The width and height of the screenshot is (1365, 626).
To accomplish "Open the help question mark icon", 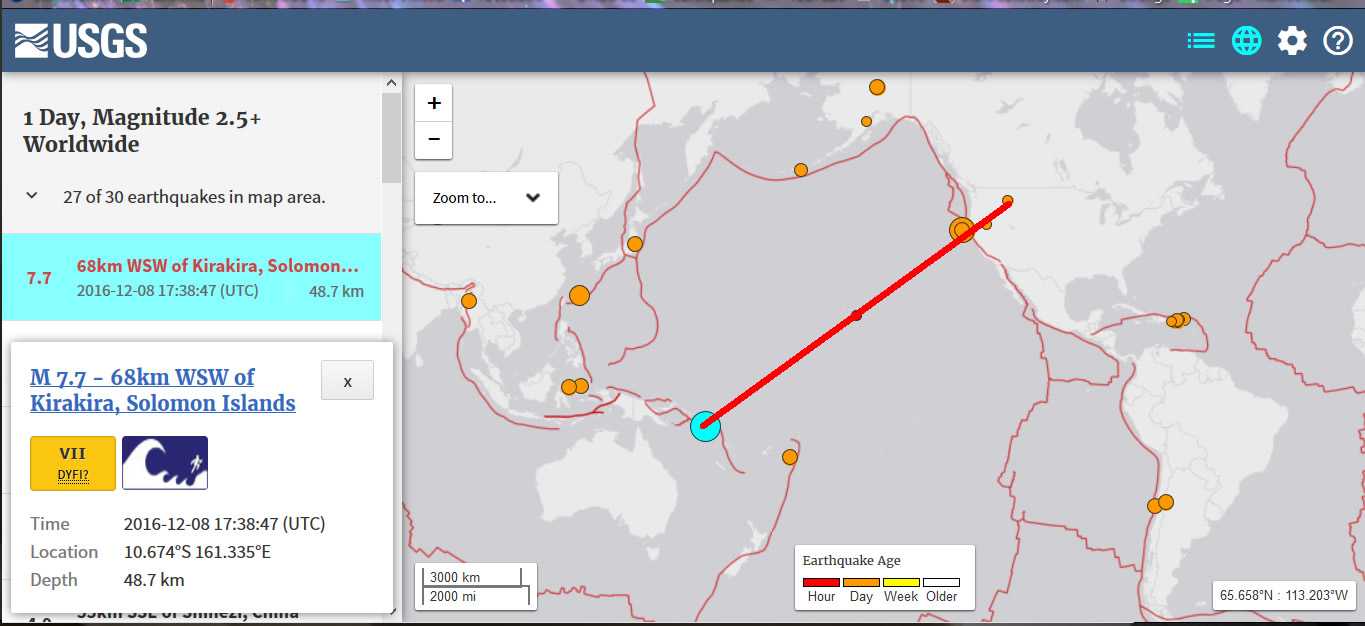I will click(1338, 41).
